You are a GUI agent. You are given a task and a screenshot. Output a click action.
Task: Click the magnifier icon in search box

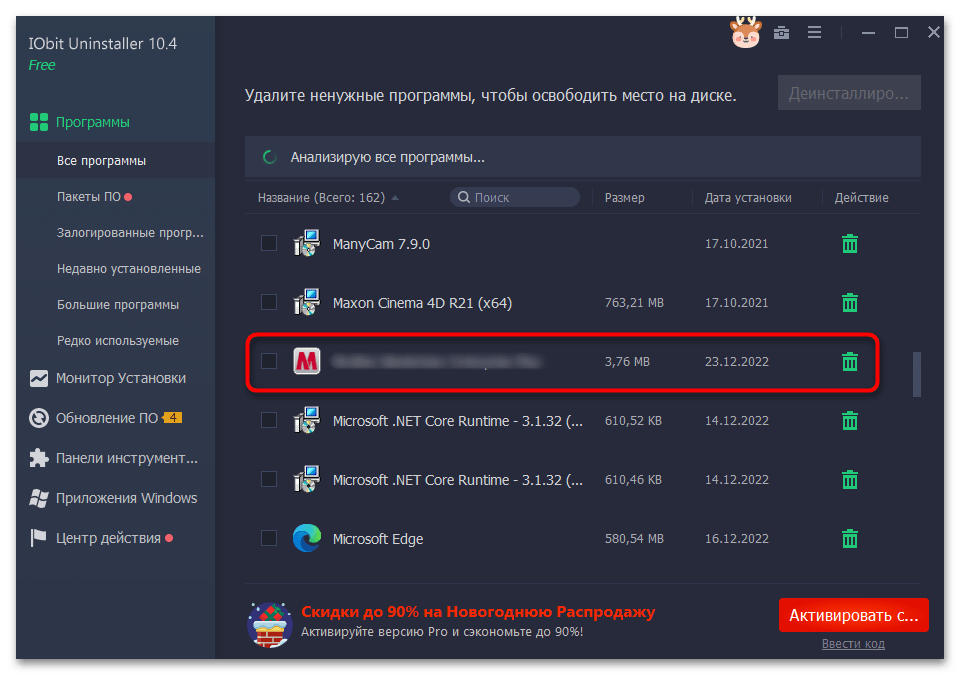pyautogui.click(x=464, y=197)
